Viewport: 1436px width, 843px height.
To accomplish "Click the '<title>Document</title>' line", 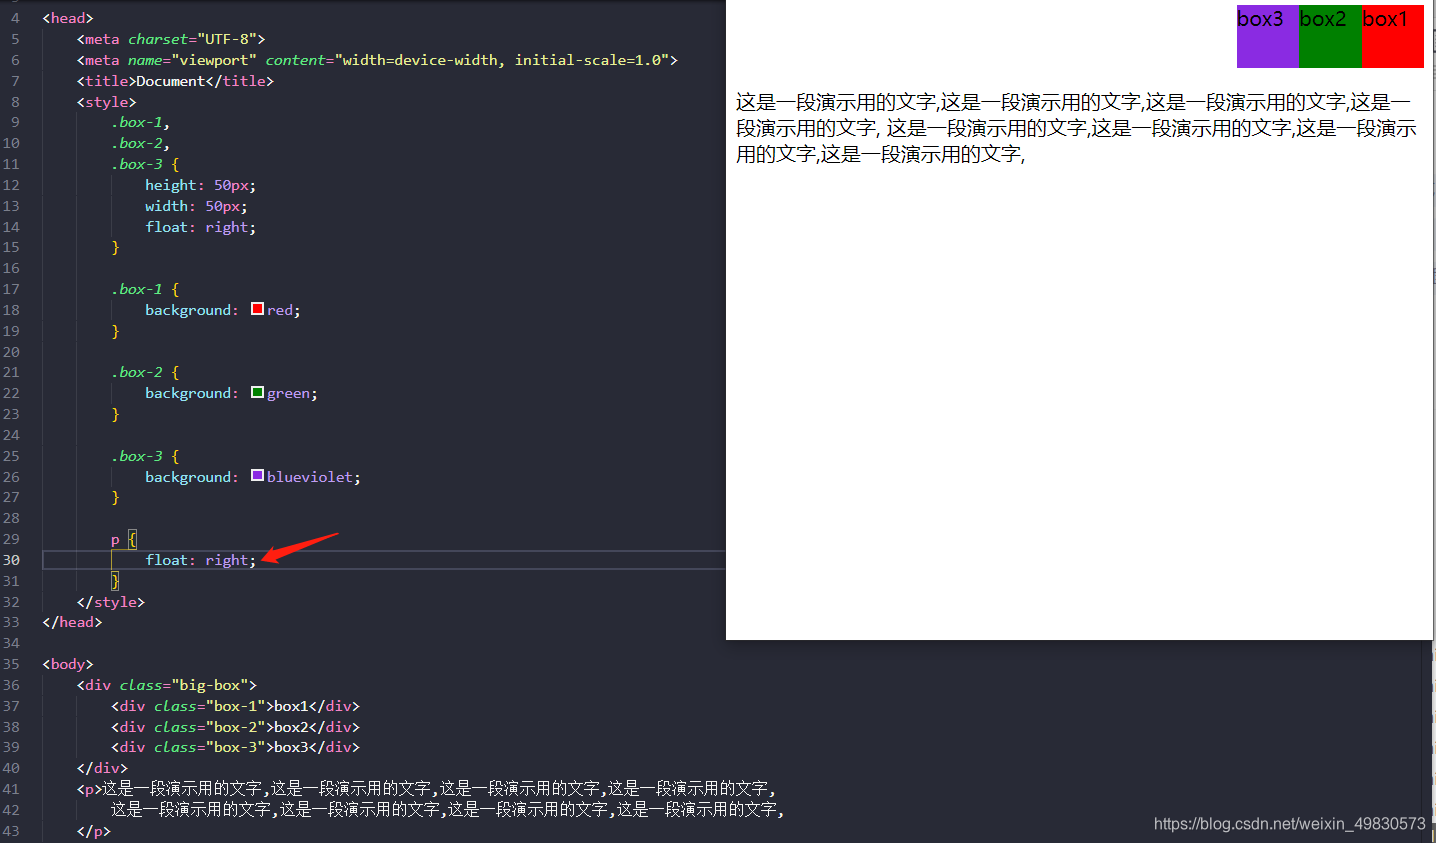I will [x=175, y=81].
